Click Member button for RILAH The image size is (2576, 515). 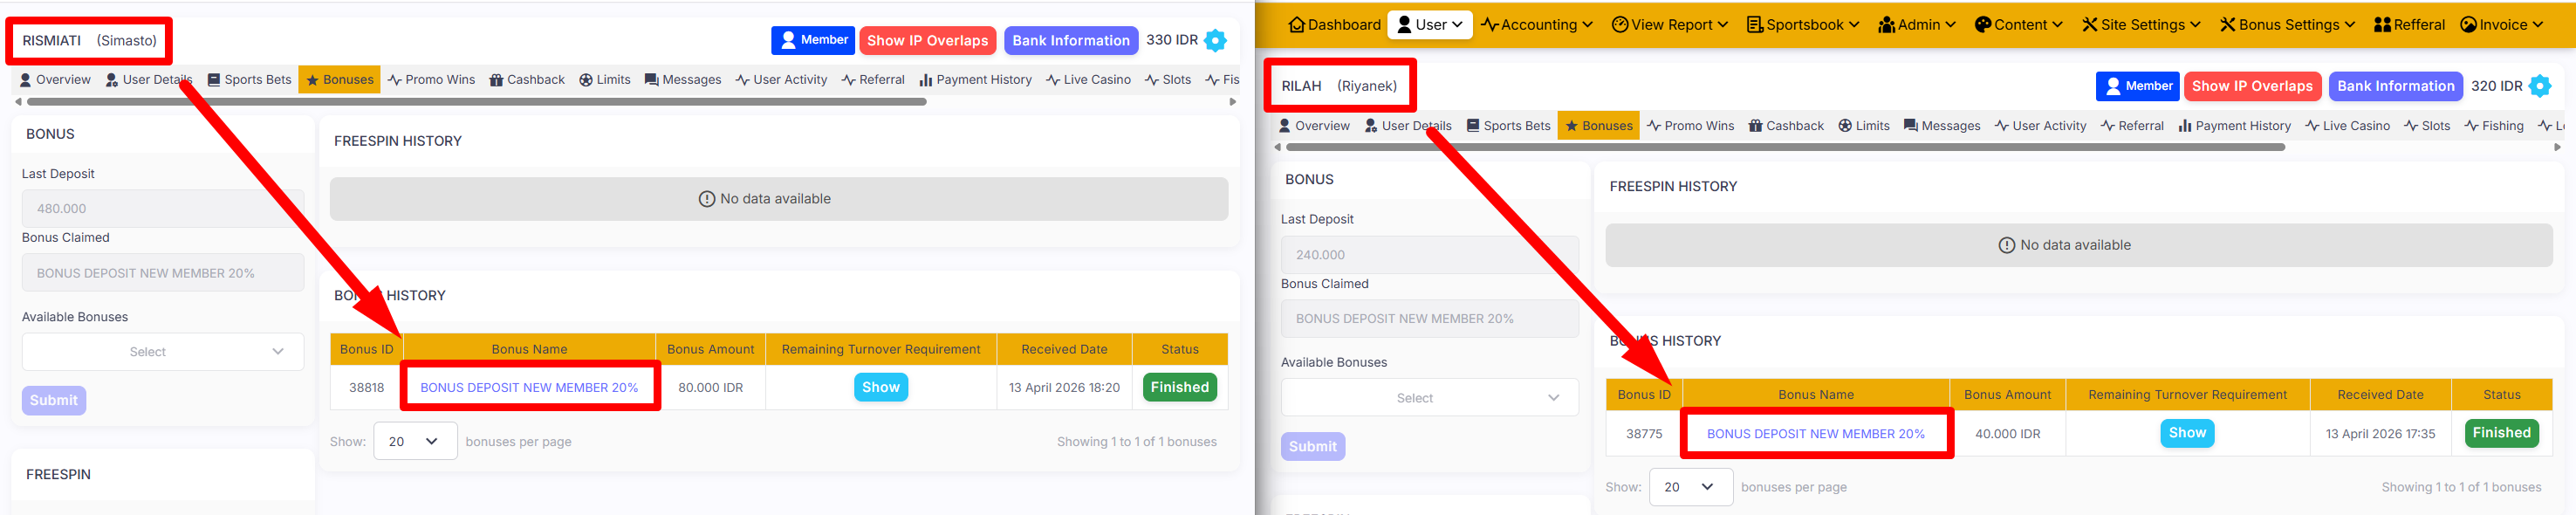2138,86
